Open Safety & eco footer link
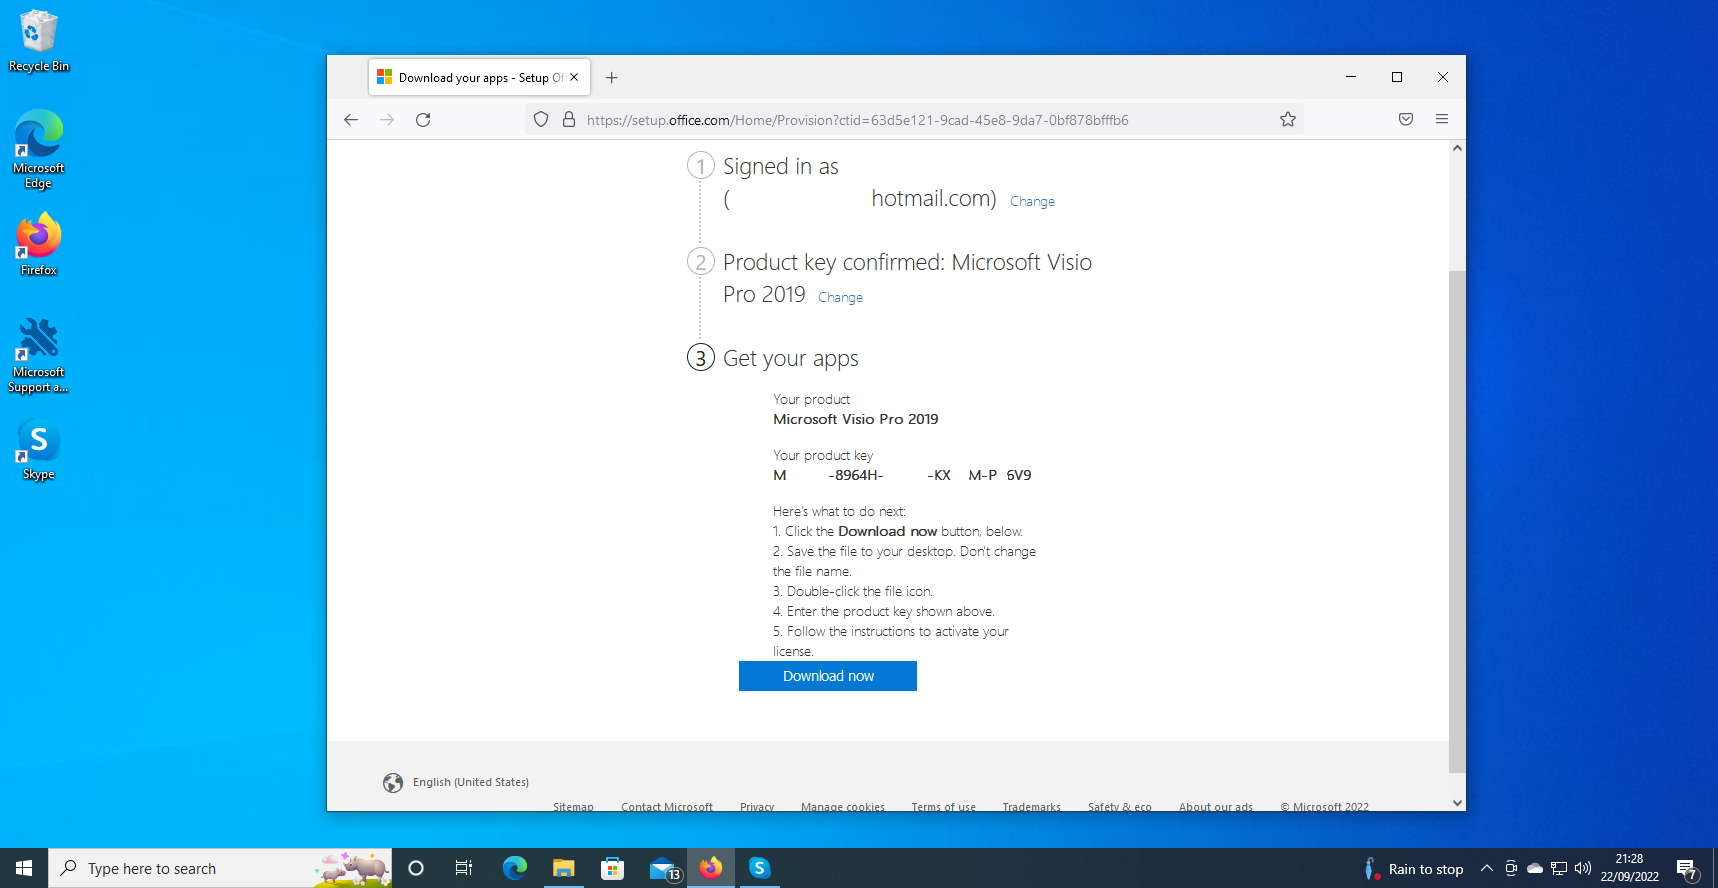 pyautogui.click(x=1120, y=806)
